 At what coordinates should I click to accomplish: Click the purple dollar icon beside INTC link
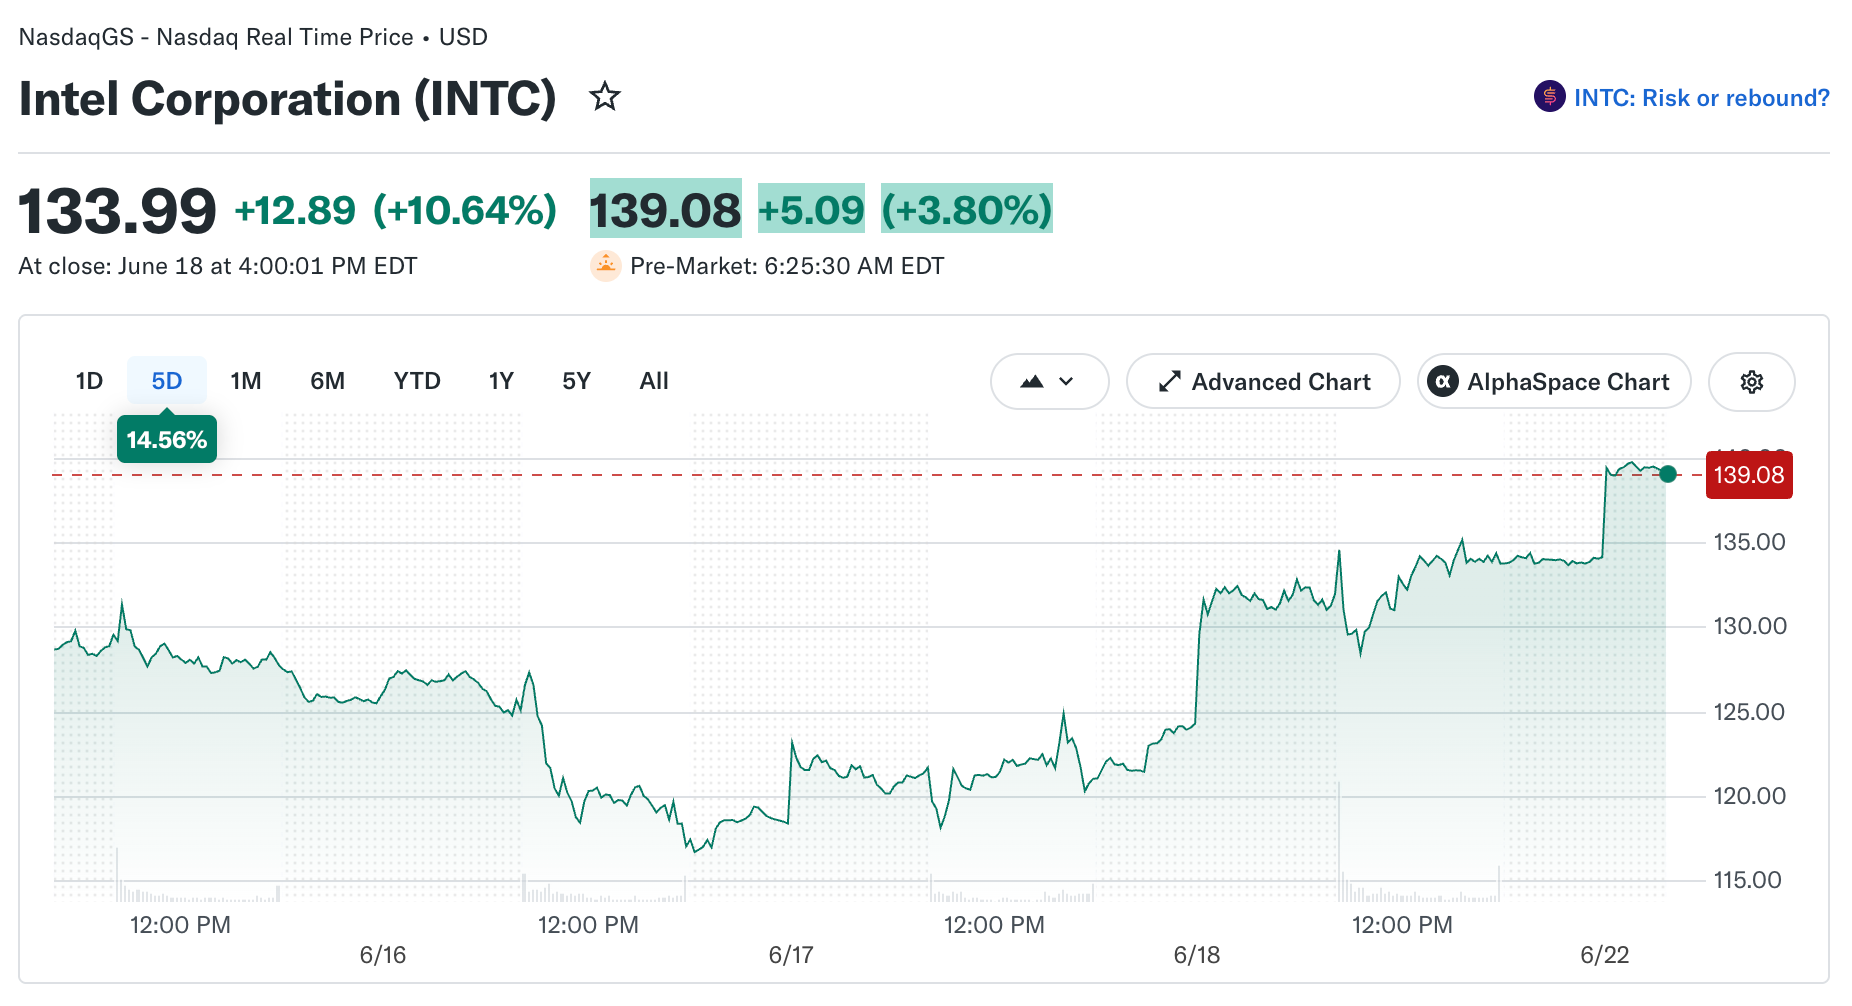1549,97
